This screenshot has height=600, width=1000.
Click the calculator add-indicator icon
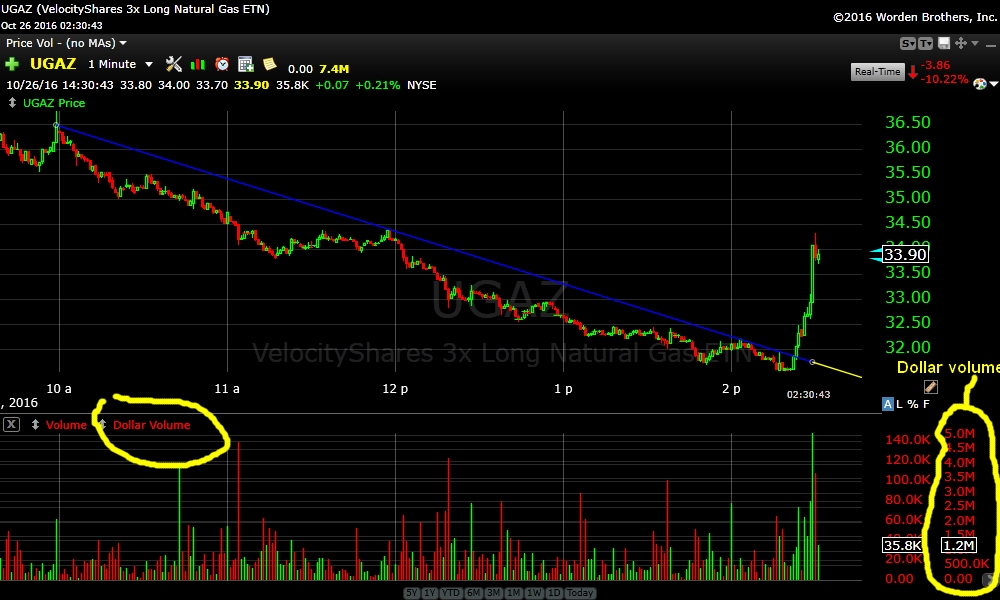point(246,64)
